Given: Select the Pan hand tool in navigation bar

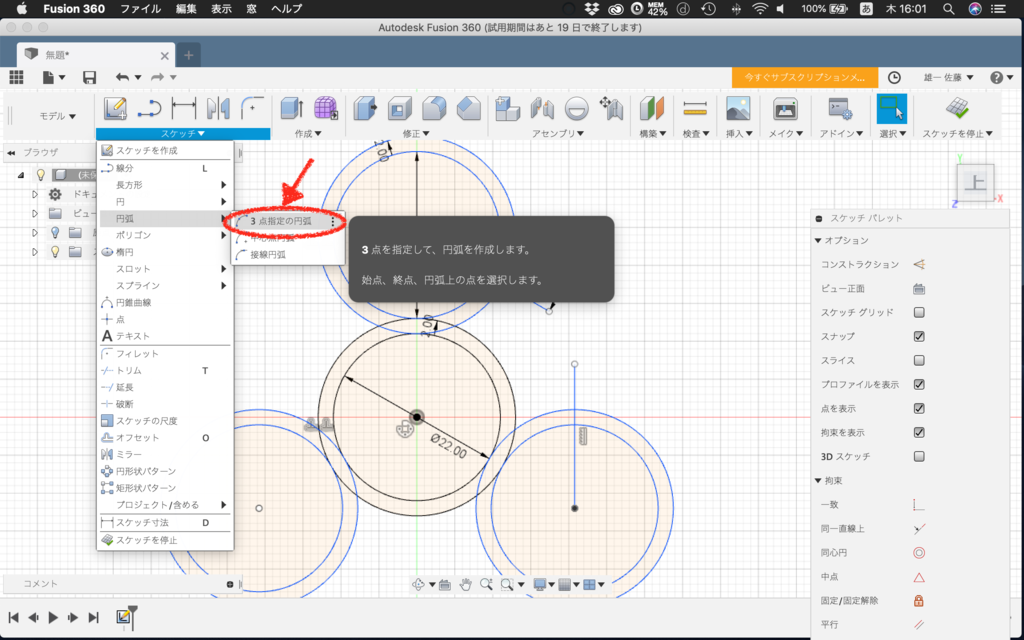Looking at the screenshot, I should pyautogui.click(x=465, y=584).
